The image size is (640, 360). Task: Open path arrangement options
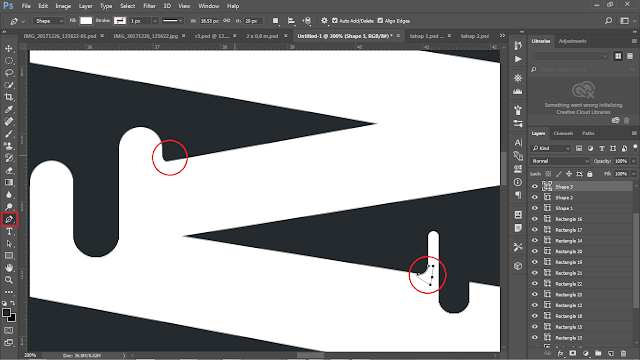307,21
